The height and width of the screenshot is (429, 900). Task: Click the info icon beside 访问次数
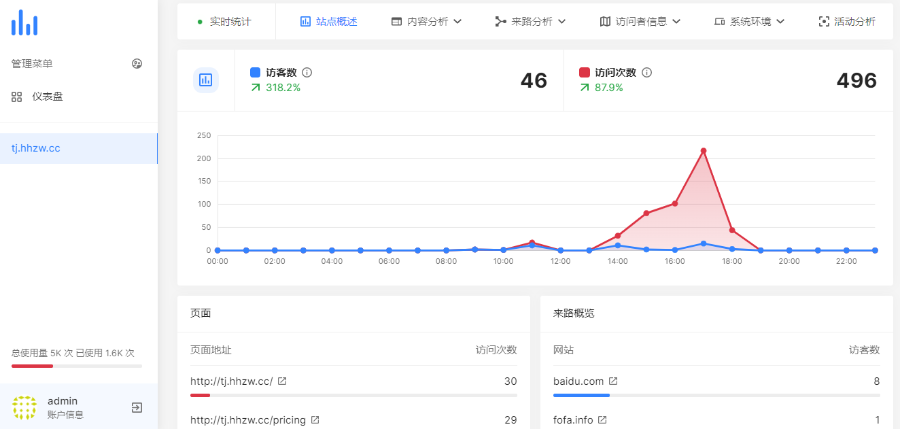[x=647, y=72]
